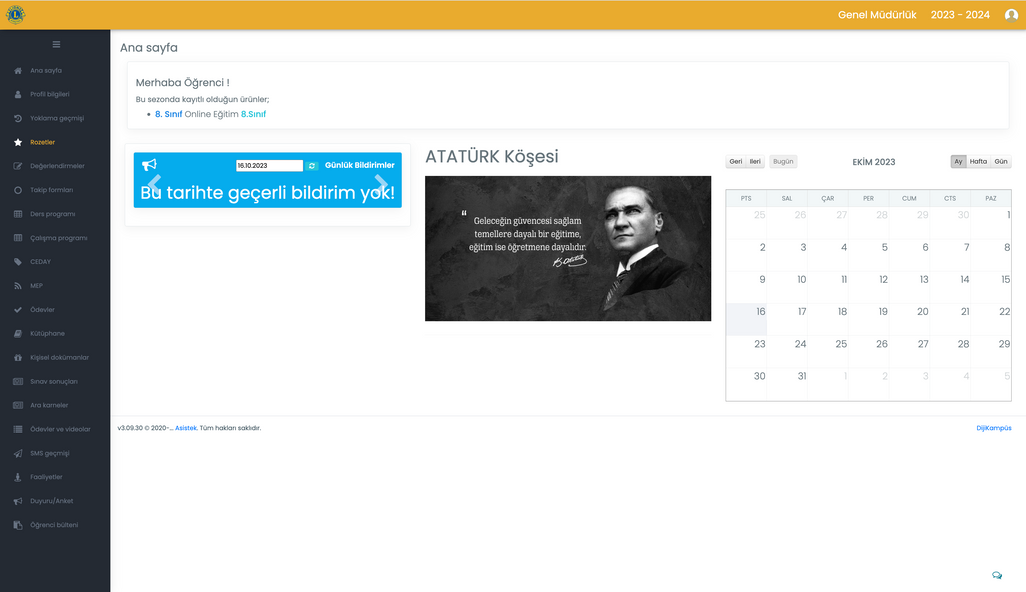Open the chat bubble icon at bottom right
This screenshot has width=1026, height=592.
[x=996, y=575]
